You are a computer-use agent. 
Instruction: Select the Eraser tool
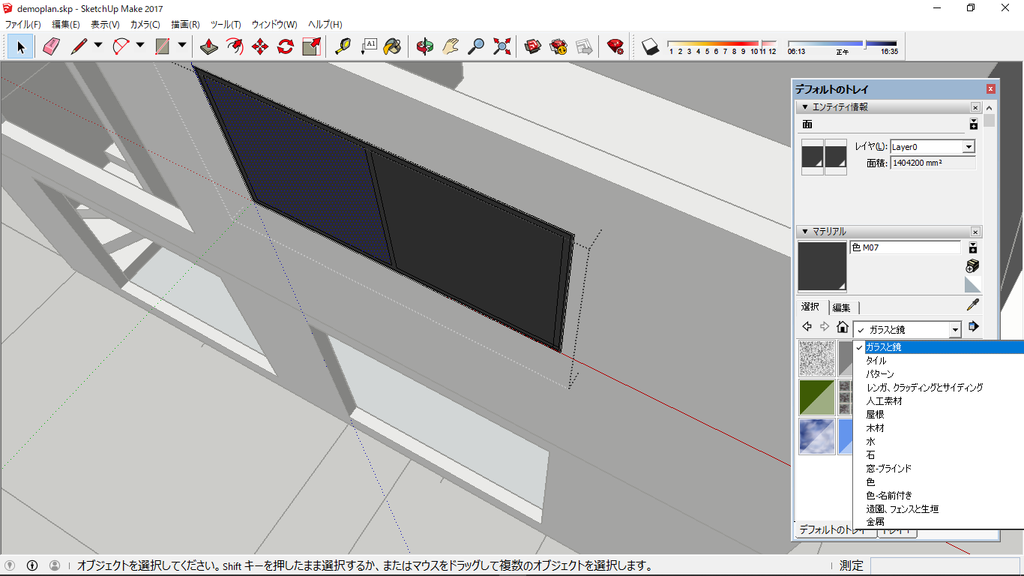tap(51, 46)
